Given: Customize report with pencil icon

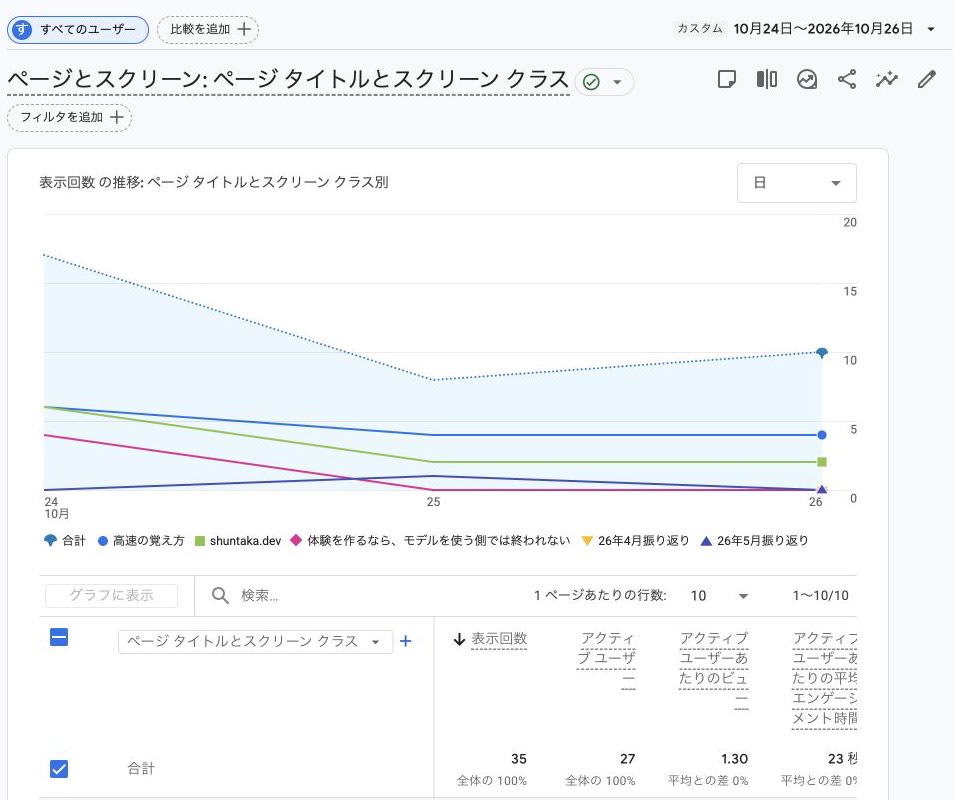Looking at the screenshot, I should (927, 79).
